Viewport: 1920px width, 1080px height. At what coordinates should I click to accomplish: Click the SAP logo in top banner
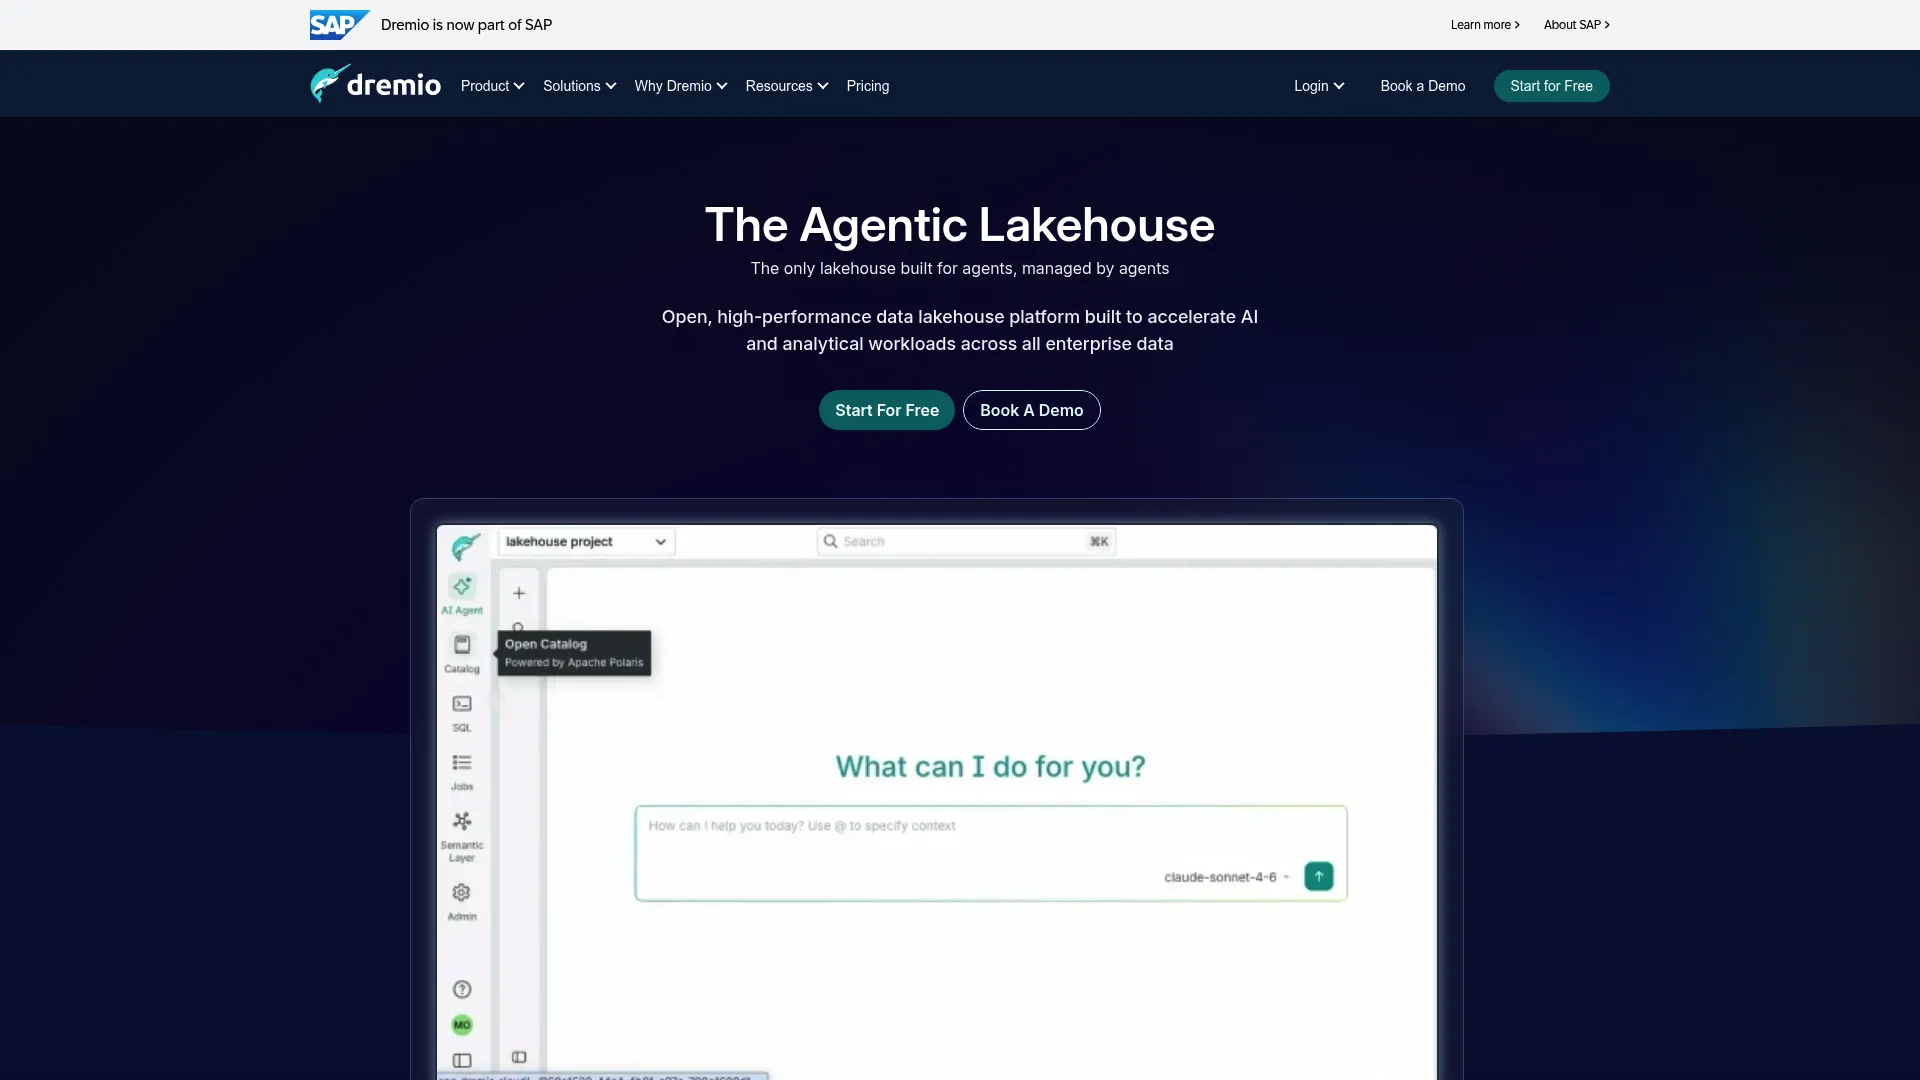(x=340, y=25)
